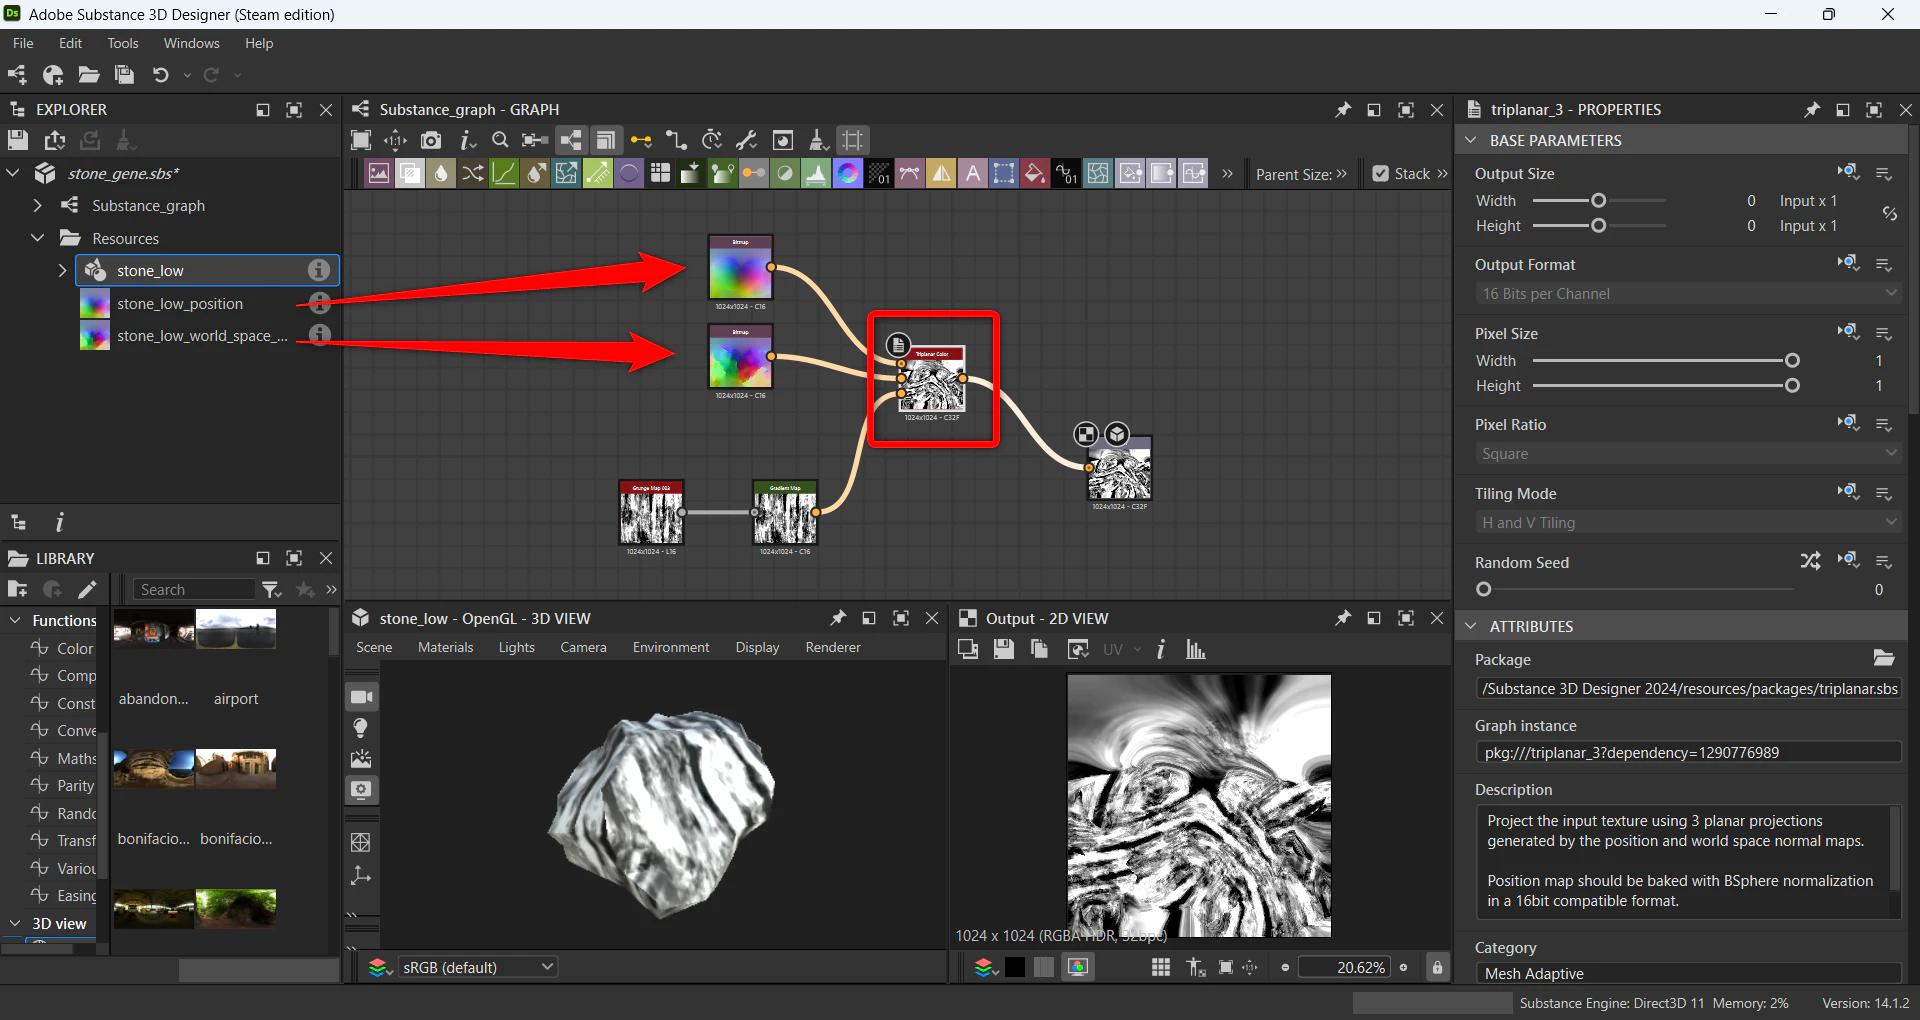Collapse the Resources folder

pyautogui.click(x=38, y=238)
